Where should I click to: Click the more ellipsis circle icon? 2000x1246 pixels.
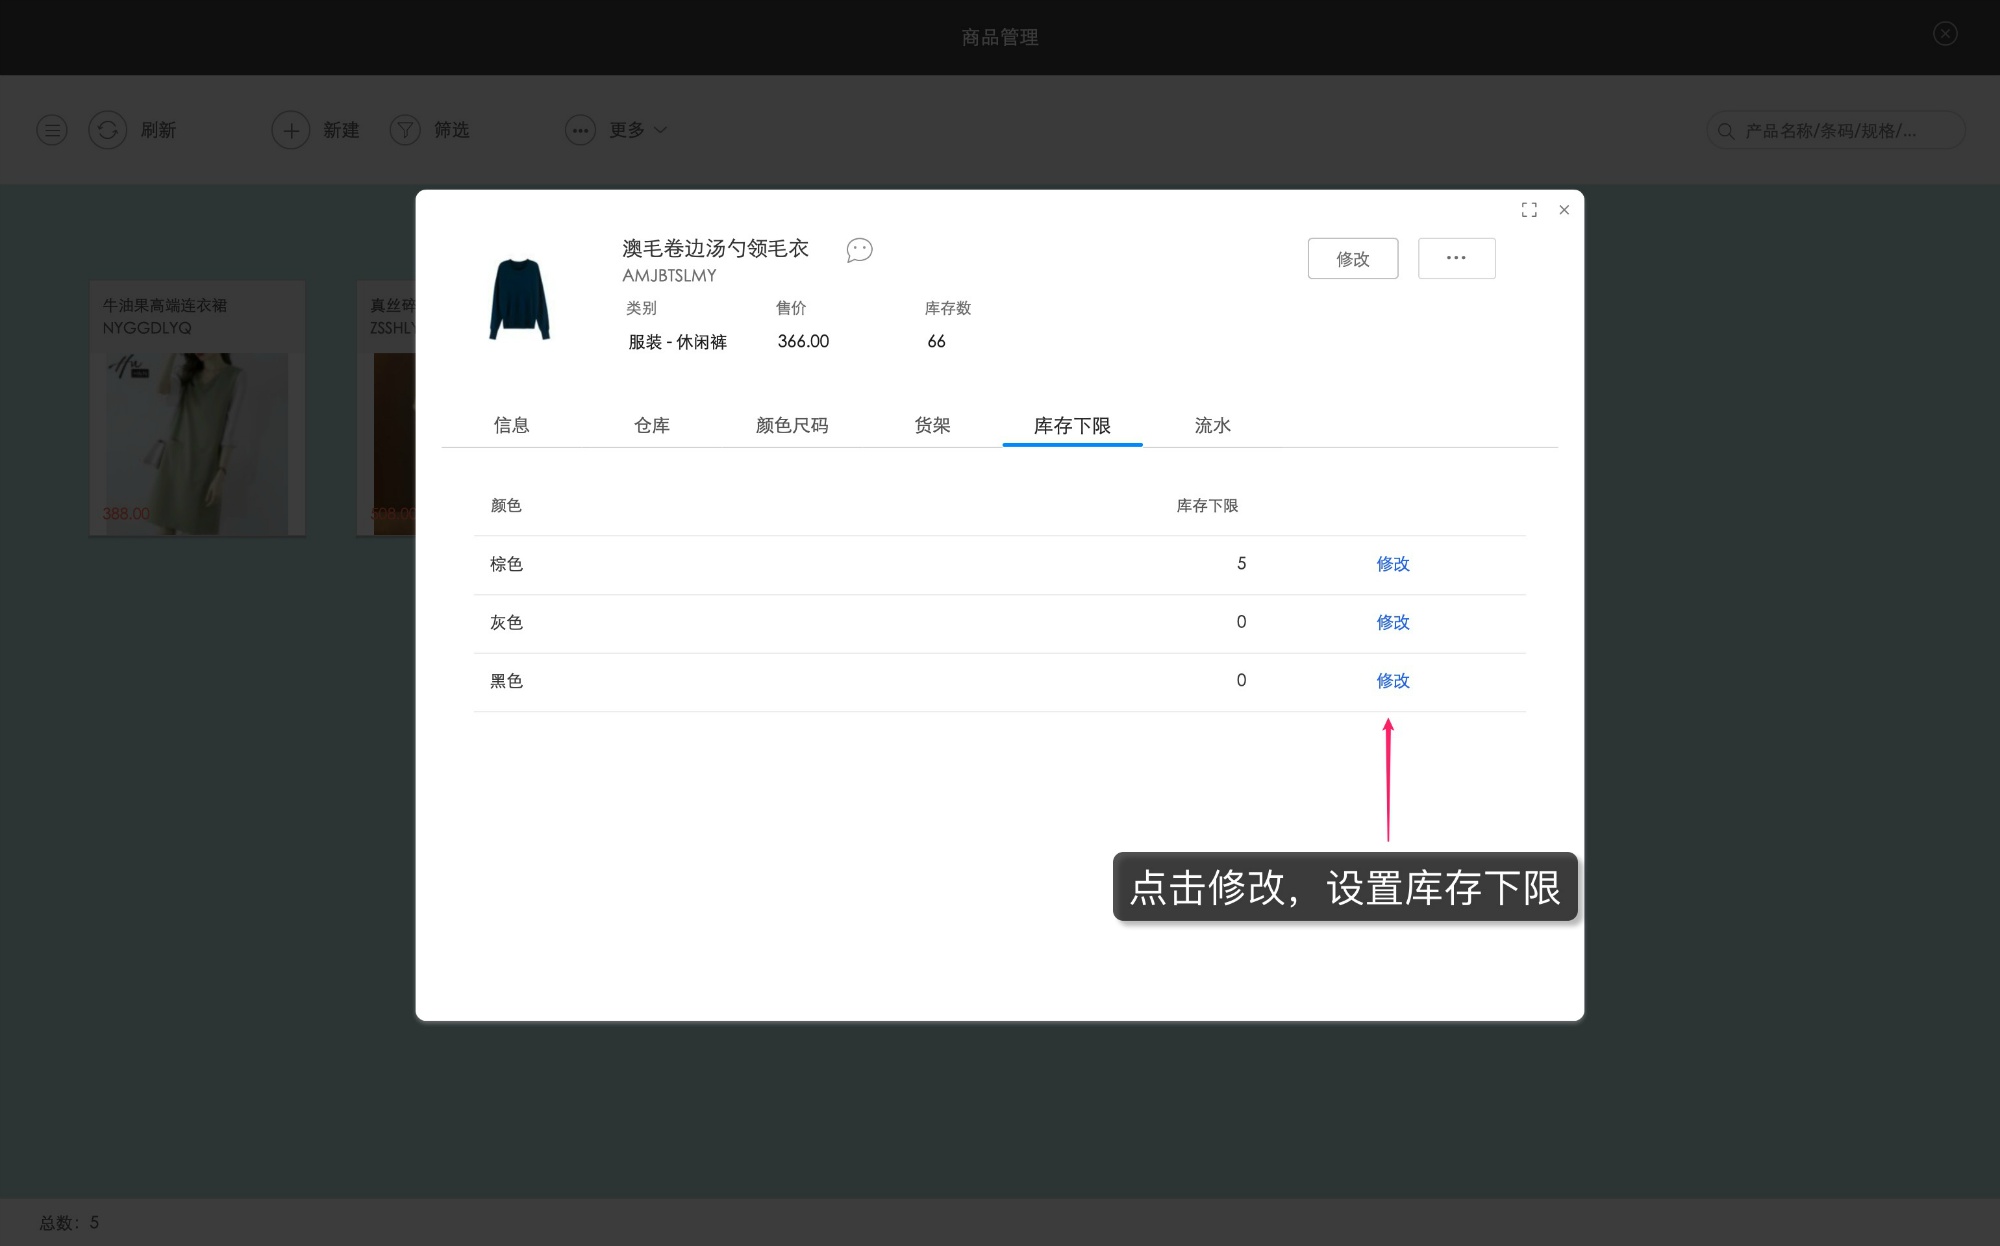[580, 130]
